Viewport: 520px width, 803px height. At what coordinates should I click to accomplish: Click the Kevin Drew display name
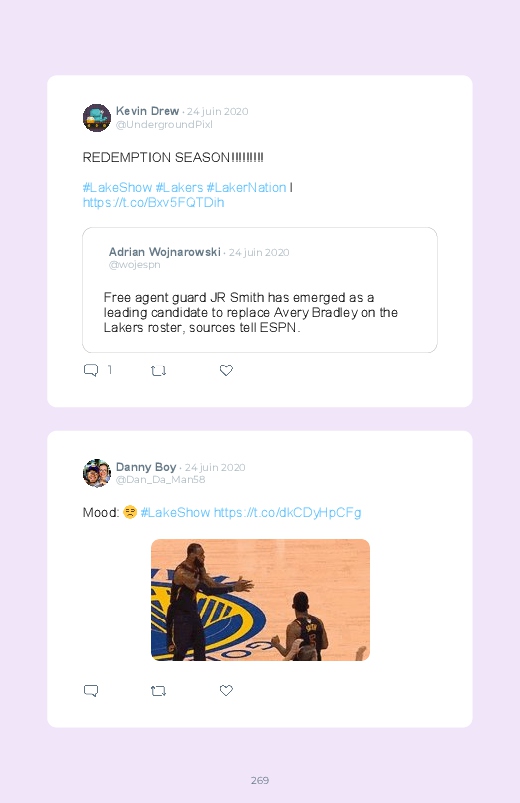click(x=148, y=111)
